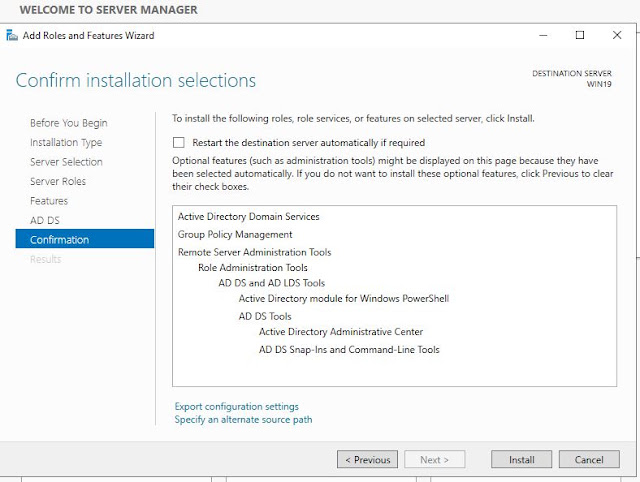Select Group Policy Management entry
Viewport: 640px width, 482px height.
coord(235,234)
